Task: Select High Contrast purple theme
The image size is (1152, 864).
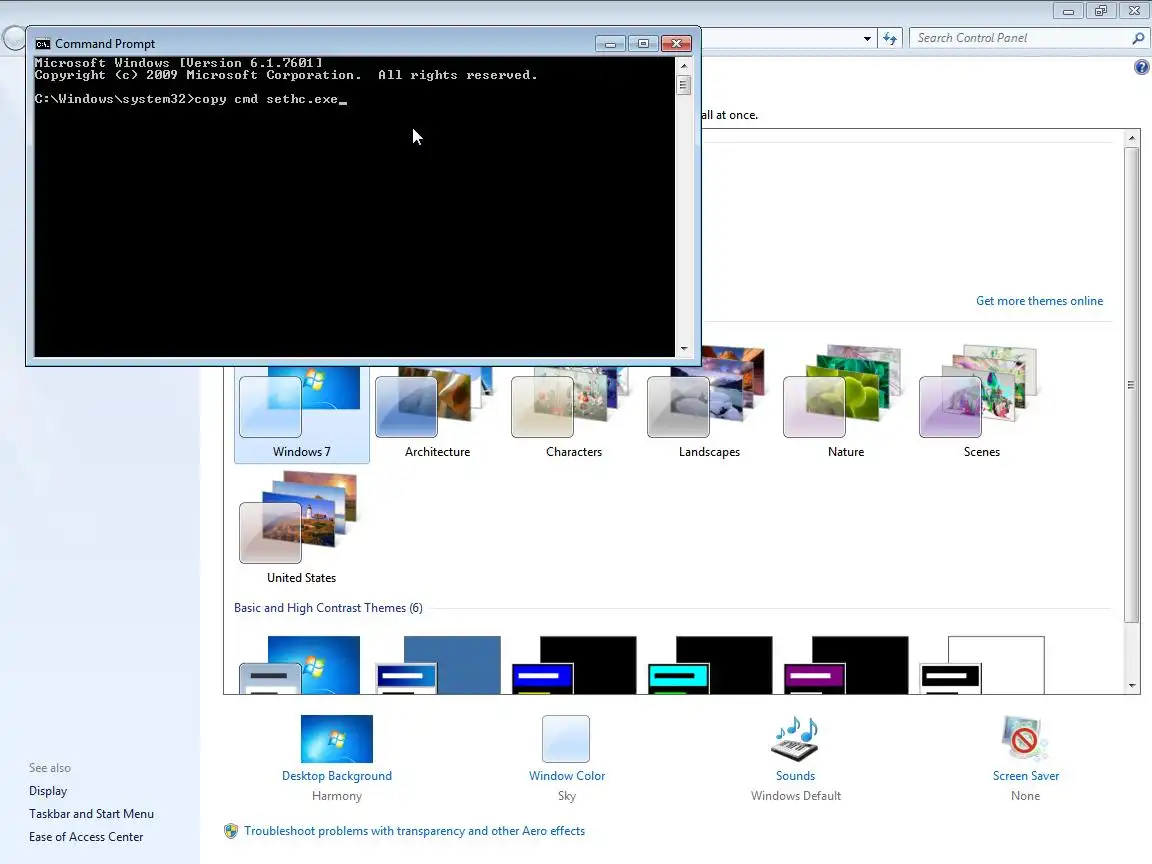Action: (846, 665)
